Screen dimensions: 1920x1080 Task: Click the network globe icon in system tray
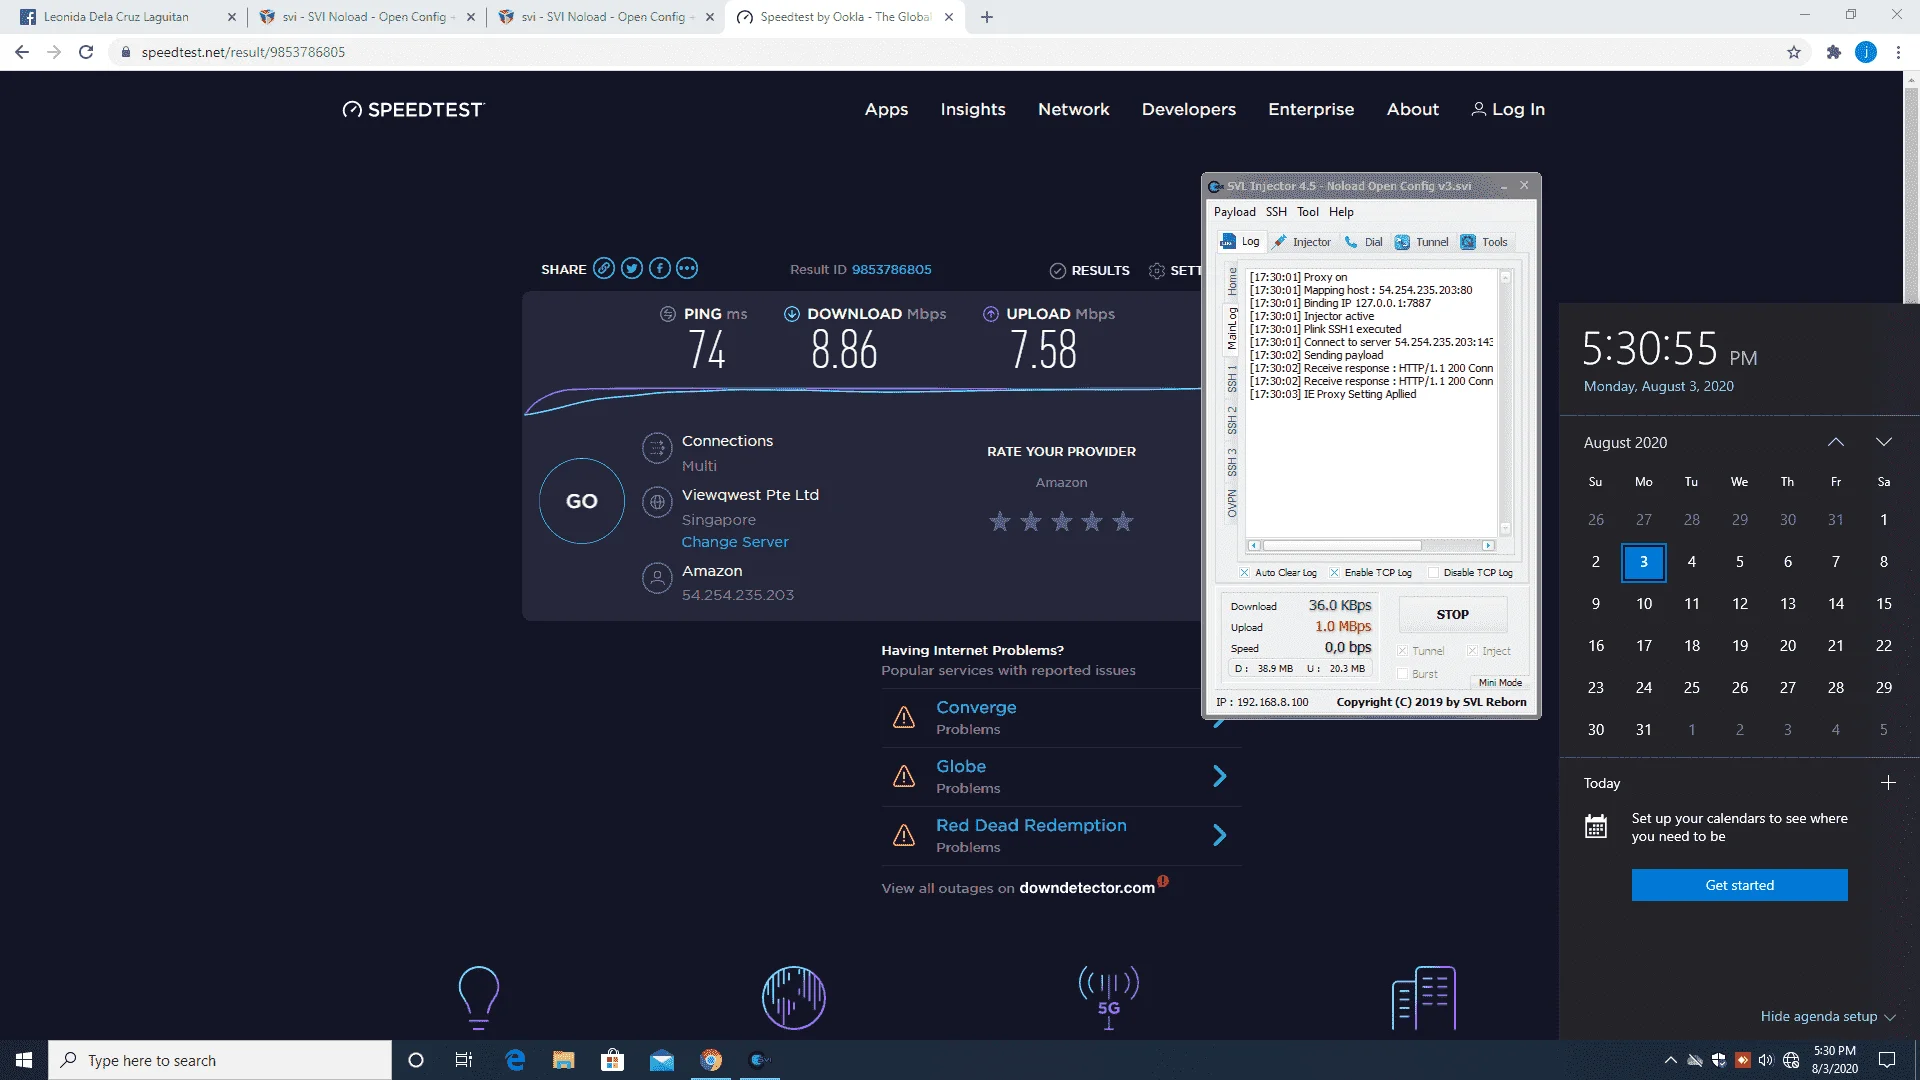tap(1791, 1060)
